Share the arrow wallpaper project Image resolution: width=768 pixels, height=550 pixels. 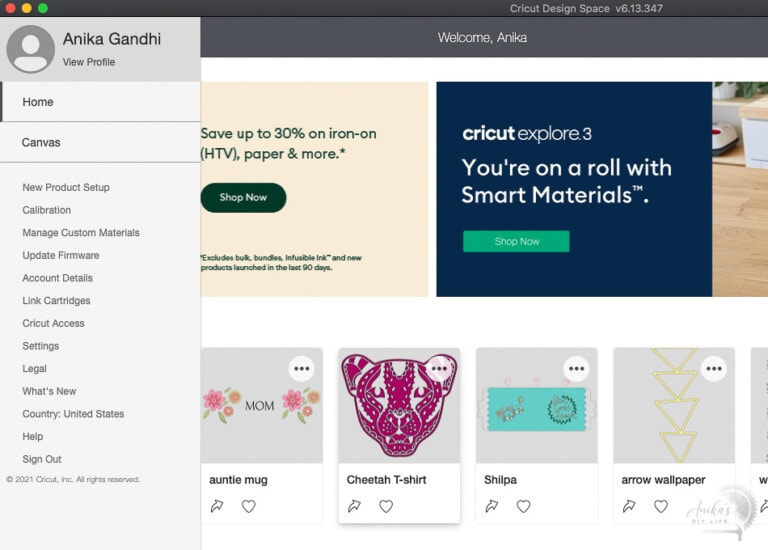tap(629, 506)
